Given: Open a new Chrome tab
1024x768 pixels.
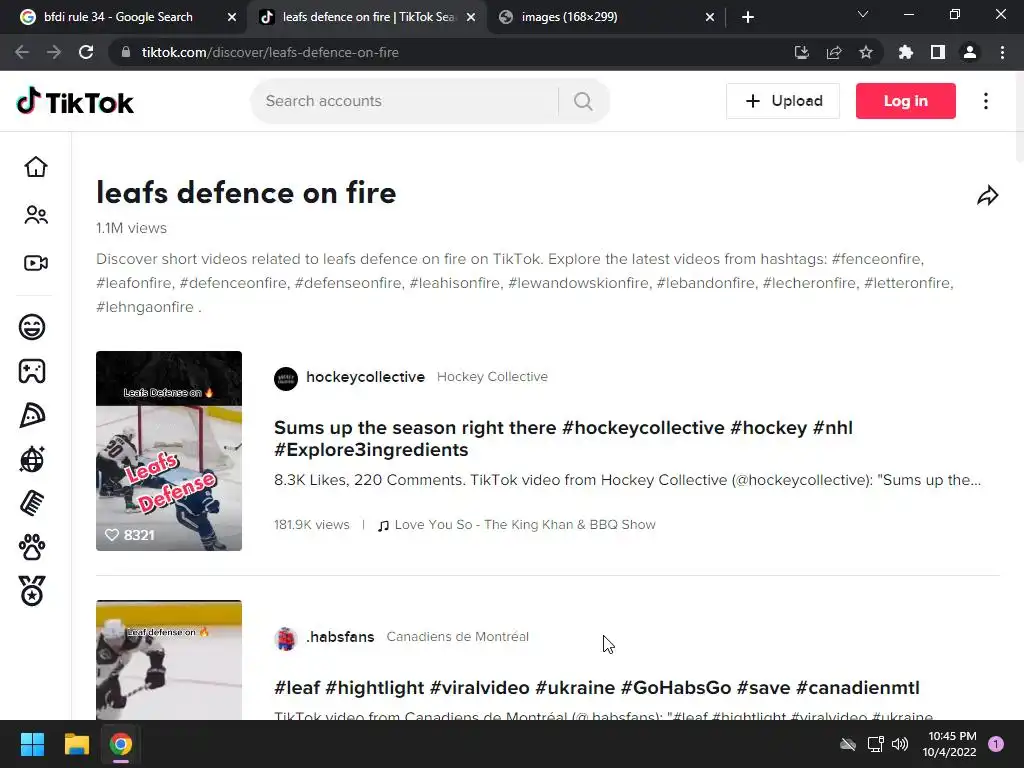Looking at the screenshot, I should (748, 17).
